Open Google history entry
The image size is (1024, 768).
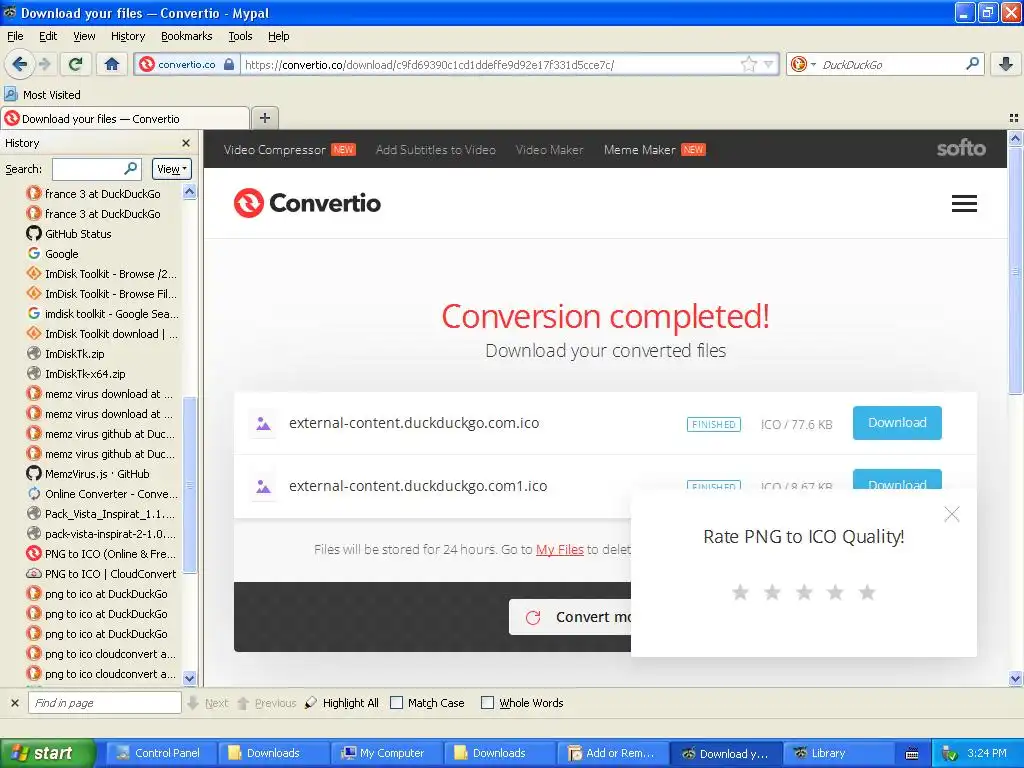coord(52,253)
